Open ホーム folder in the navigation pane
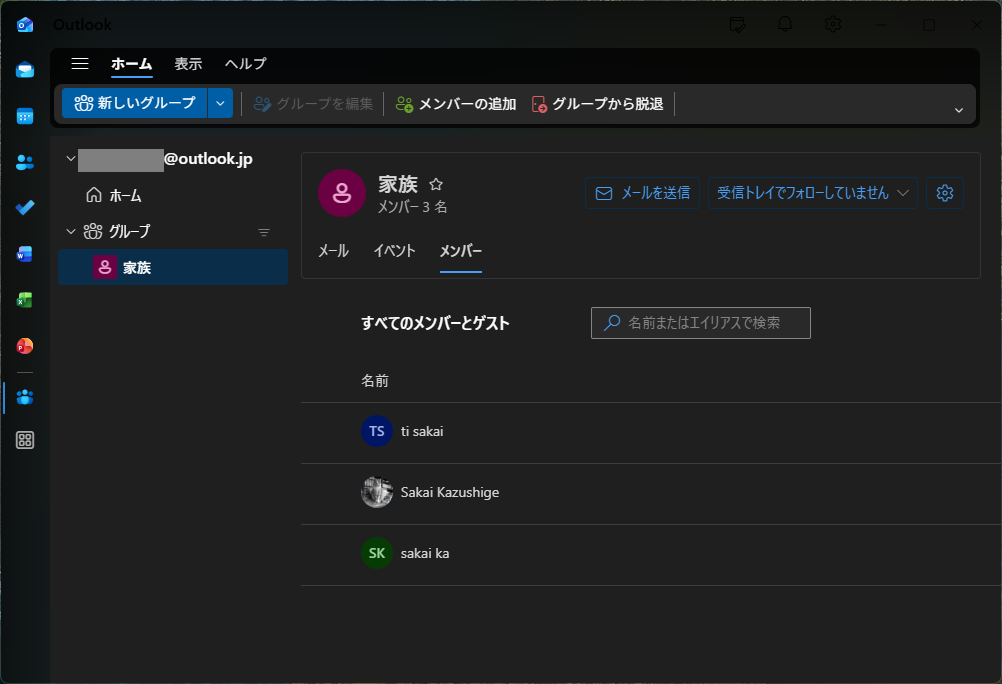This screenshot has width=1002, height=684. coord(114,195)
